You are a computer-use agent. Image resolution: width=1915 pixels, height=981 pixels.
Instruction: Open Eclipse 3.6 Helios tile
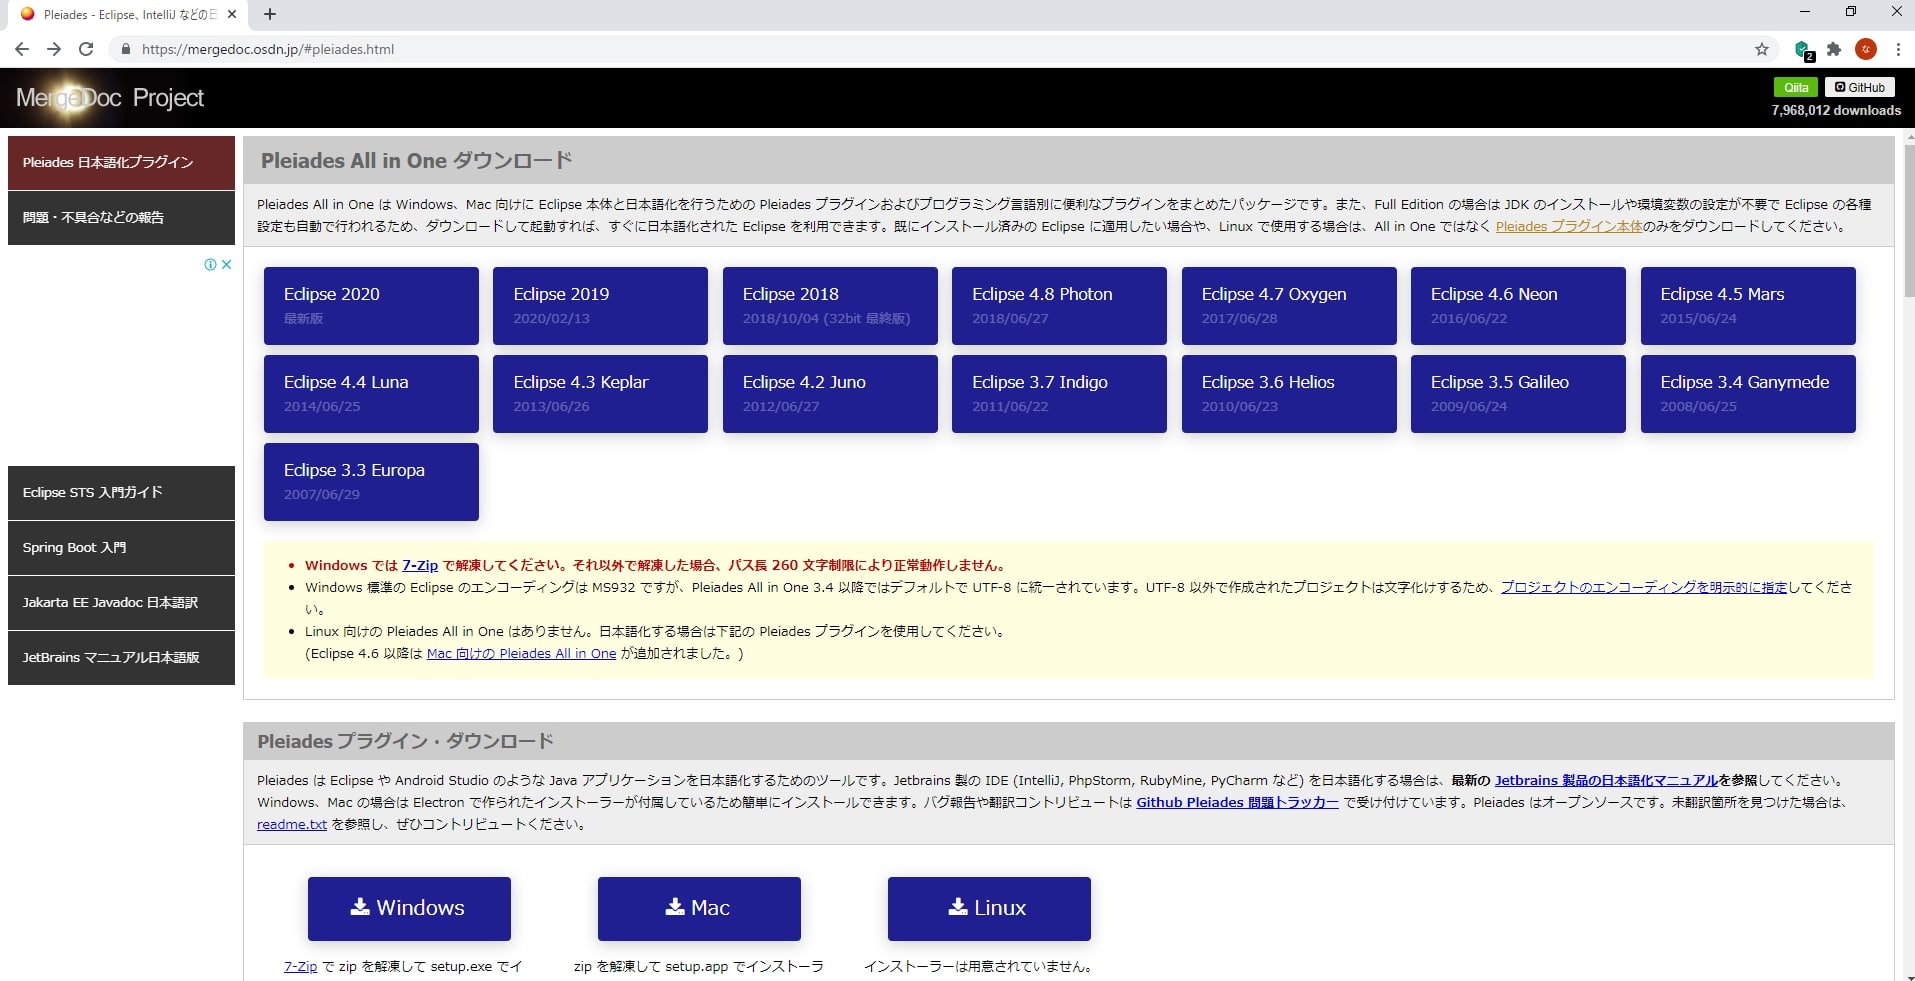pos(1289,393)
